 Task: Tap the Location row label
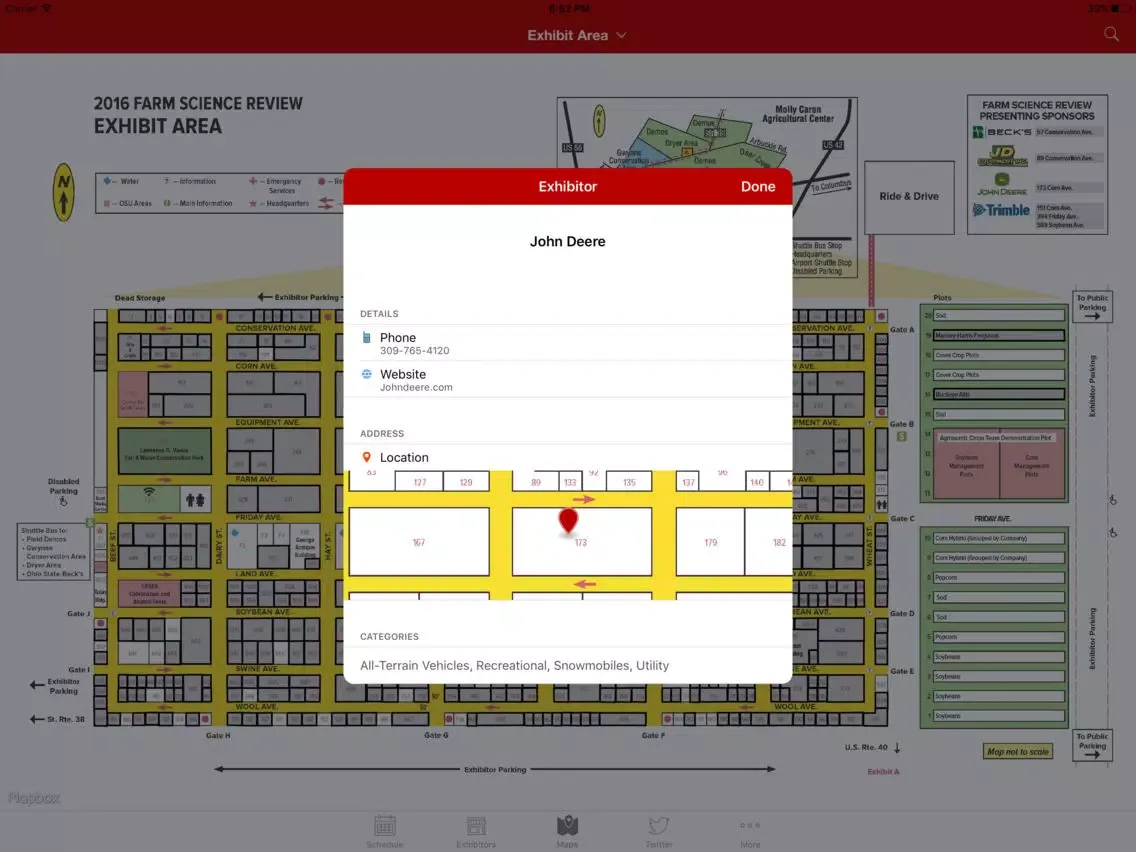pos(404,457)
